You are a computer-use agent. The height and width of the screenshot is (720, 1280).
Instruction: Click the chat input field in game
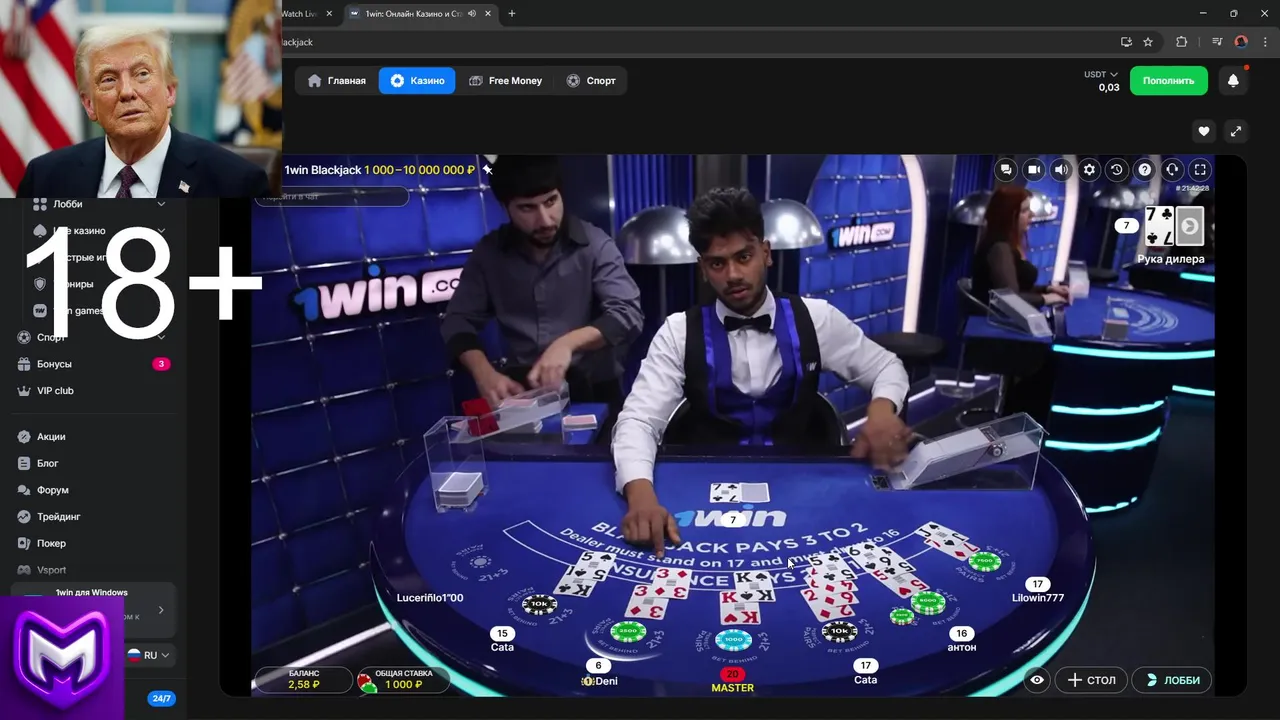click(x=332, y=197)
